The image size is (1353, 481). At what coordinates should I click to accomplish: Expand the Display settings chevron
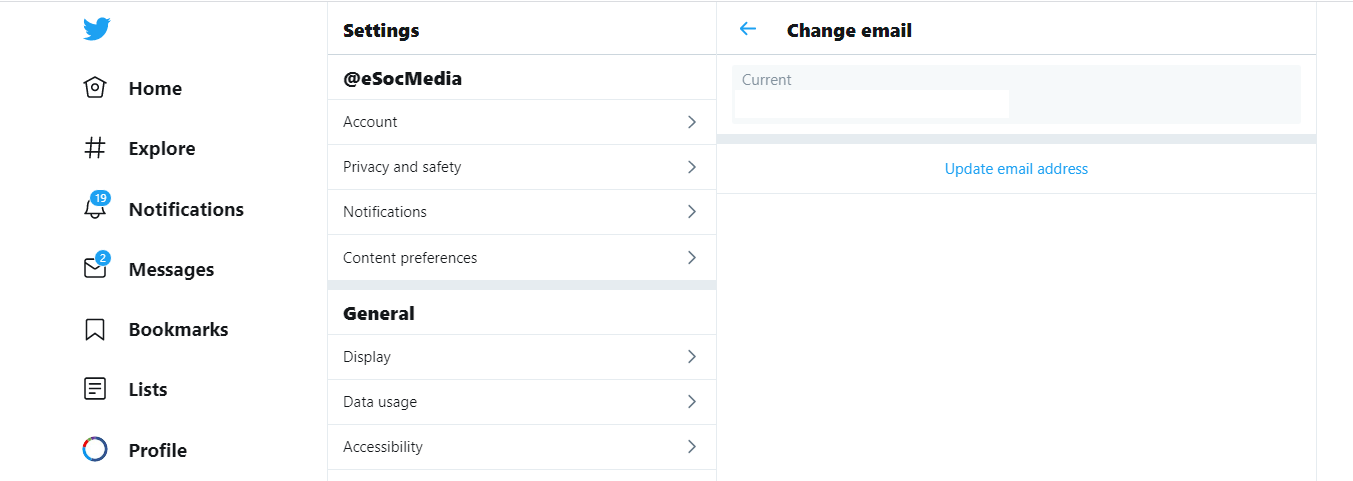[x=691, y=357]
